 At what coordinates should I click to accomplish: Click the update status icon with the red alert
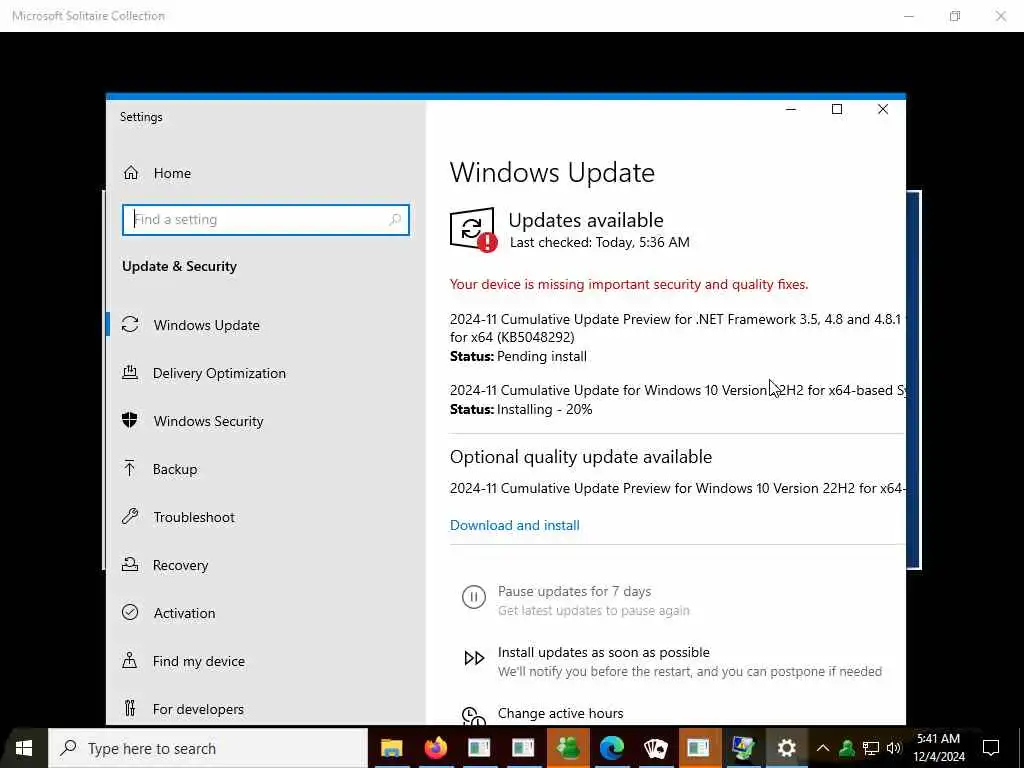point(473,229)
